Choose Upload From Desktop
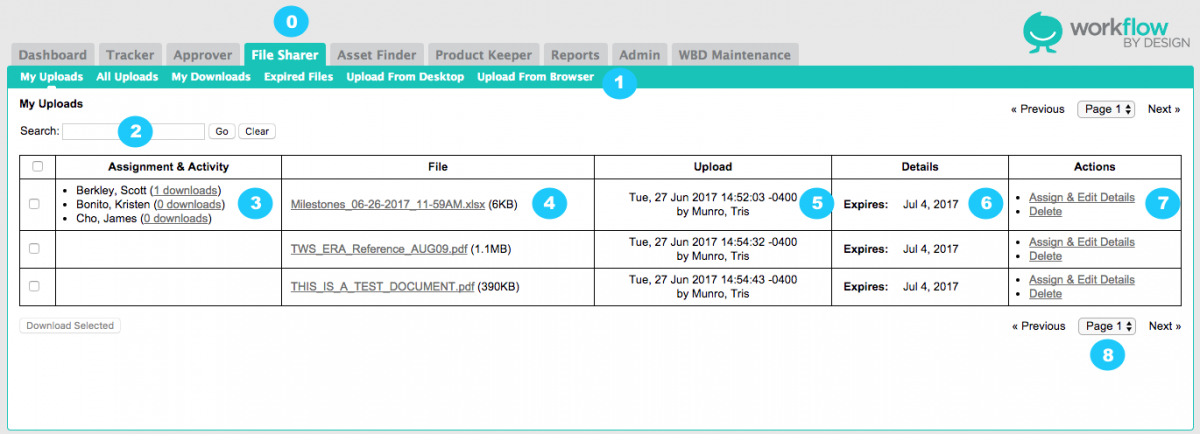1200x434 pixels. coord(405,77)
